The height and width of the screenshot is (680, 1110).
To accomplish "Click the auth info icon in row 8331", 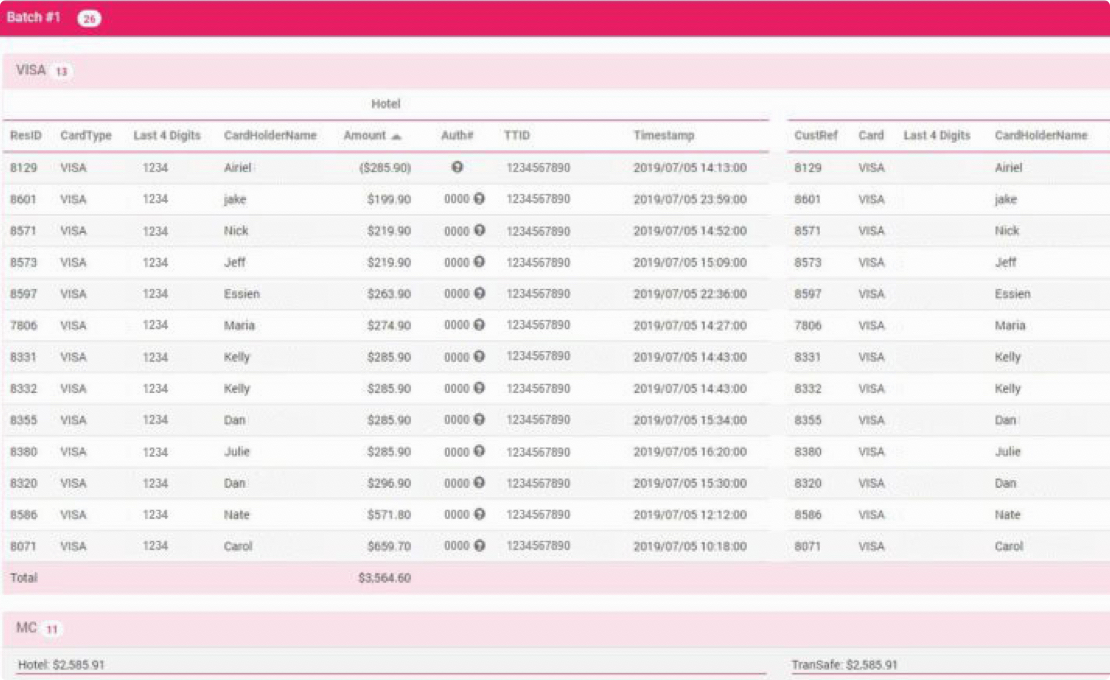I will (479, 356).
